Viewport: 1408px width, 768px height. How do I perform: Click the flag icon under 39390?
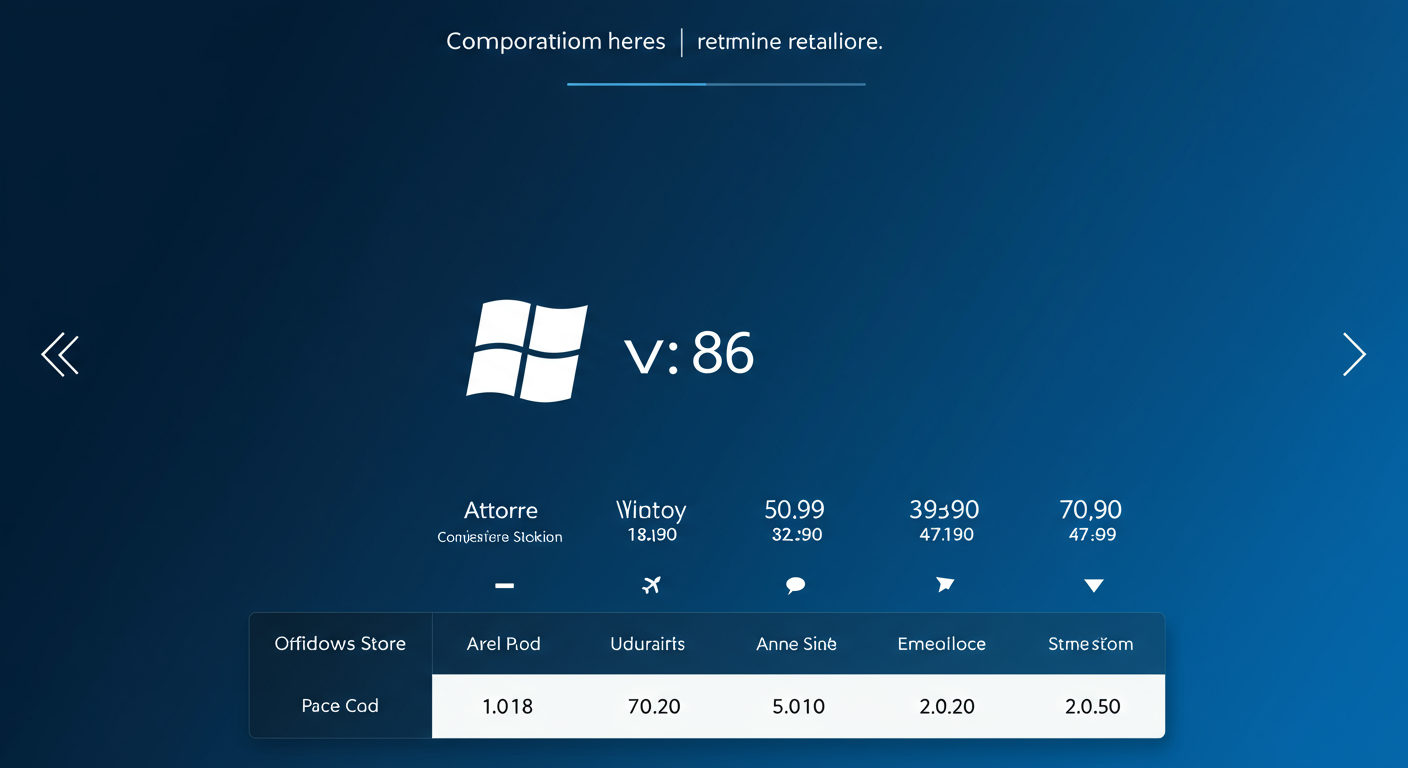coord(945,584)
